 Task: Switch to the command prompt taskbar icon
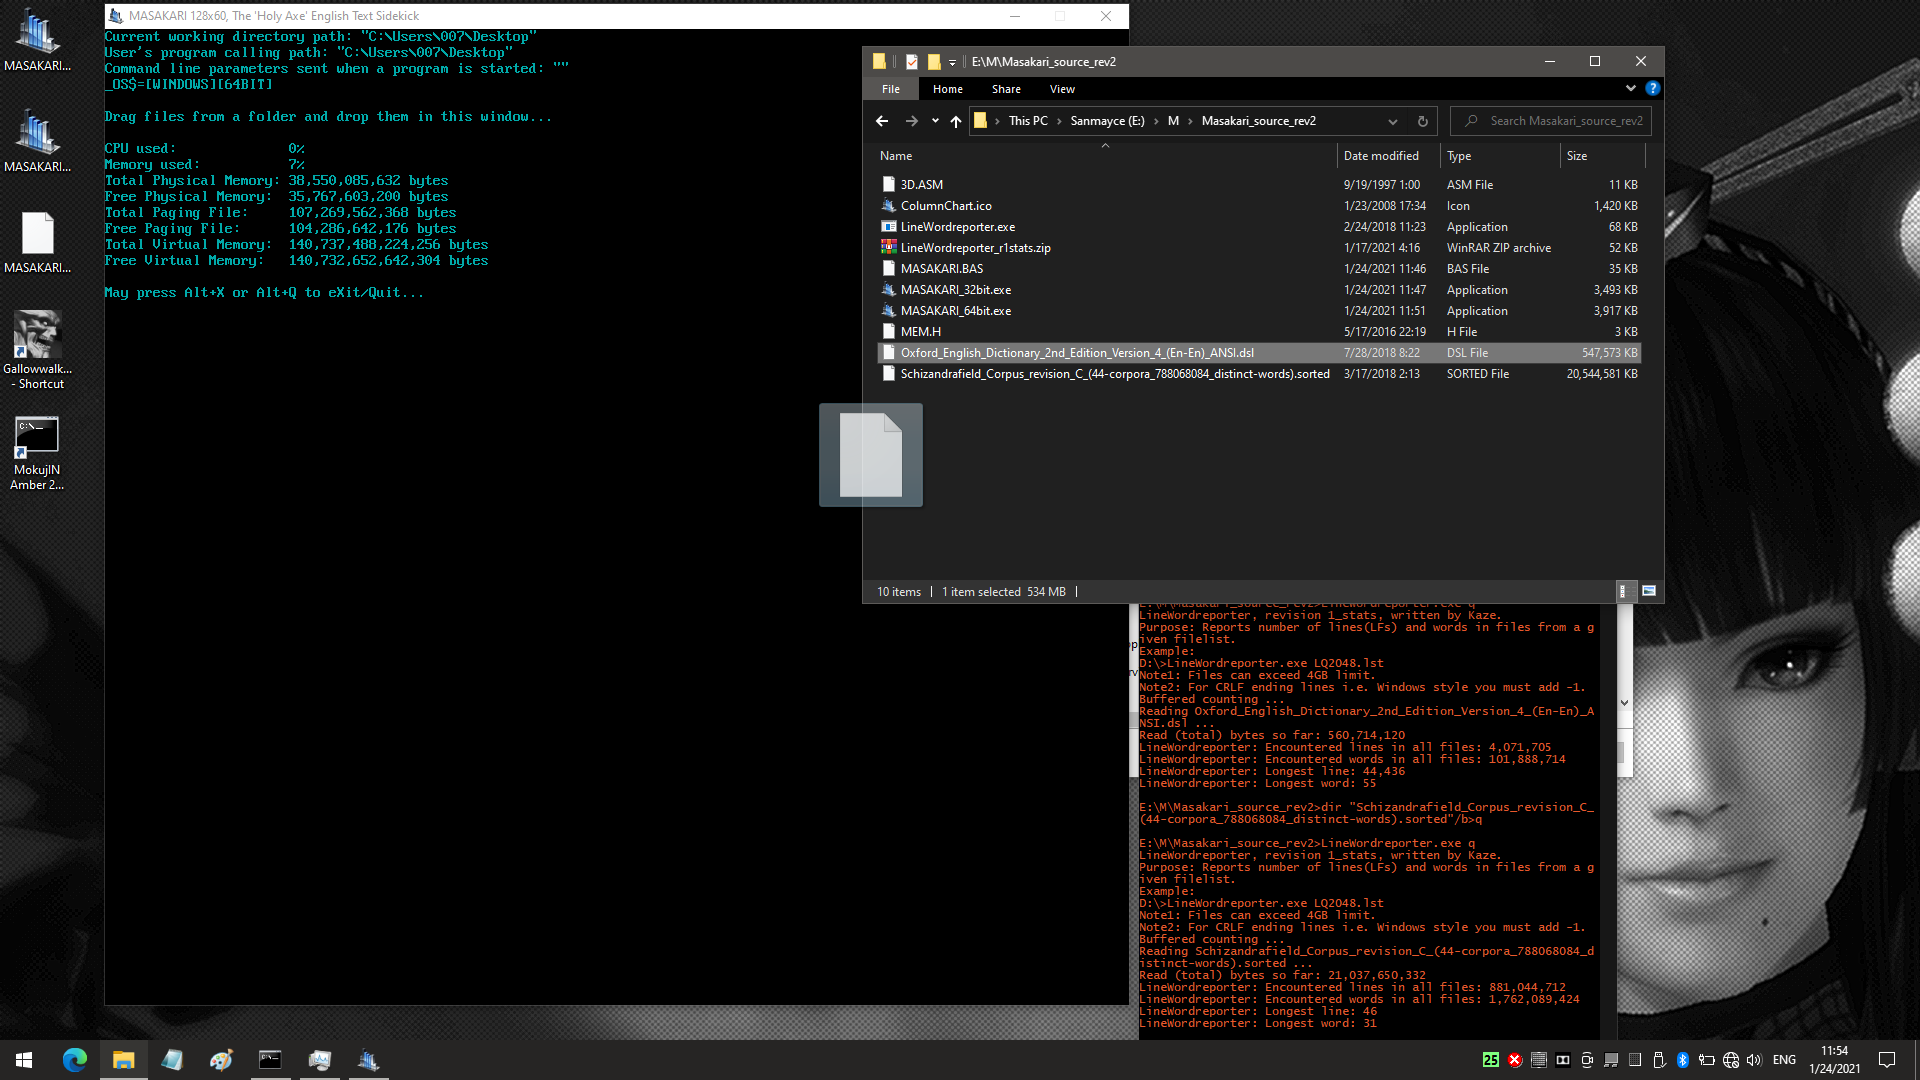270,1060
